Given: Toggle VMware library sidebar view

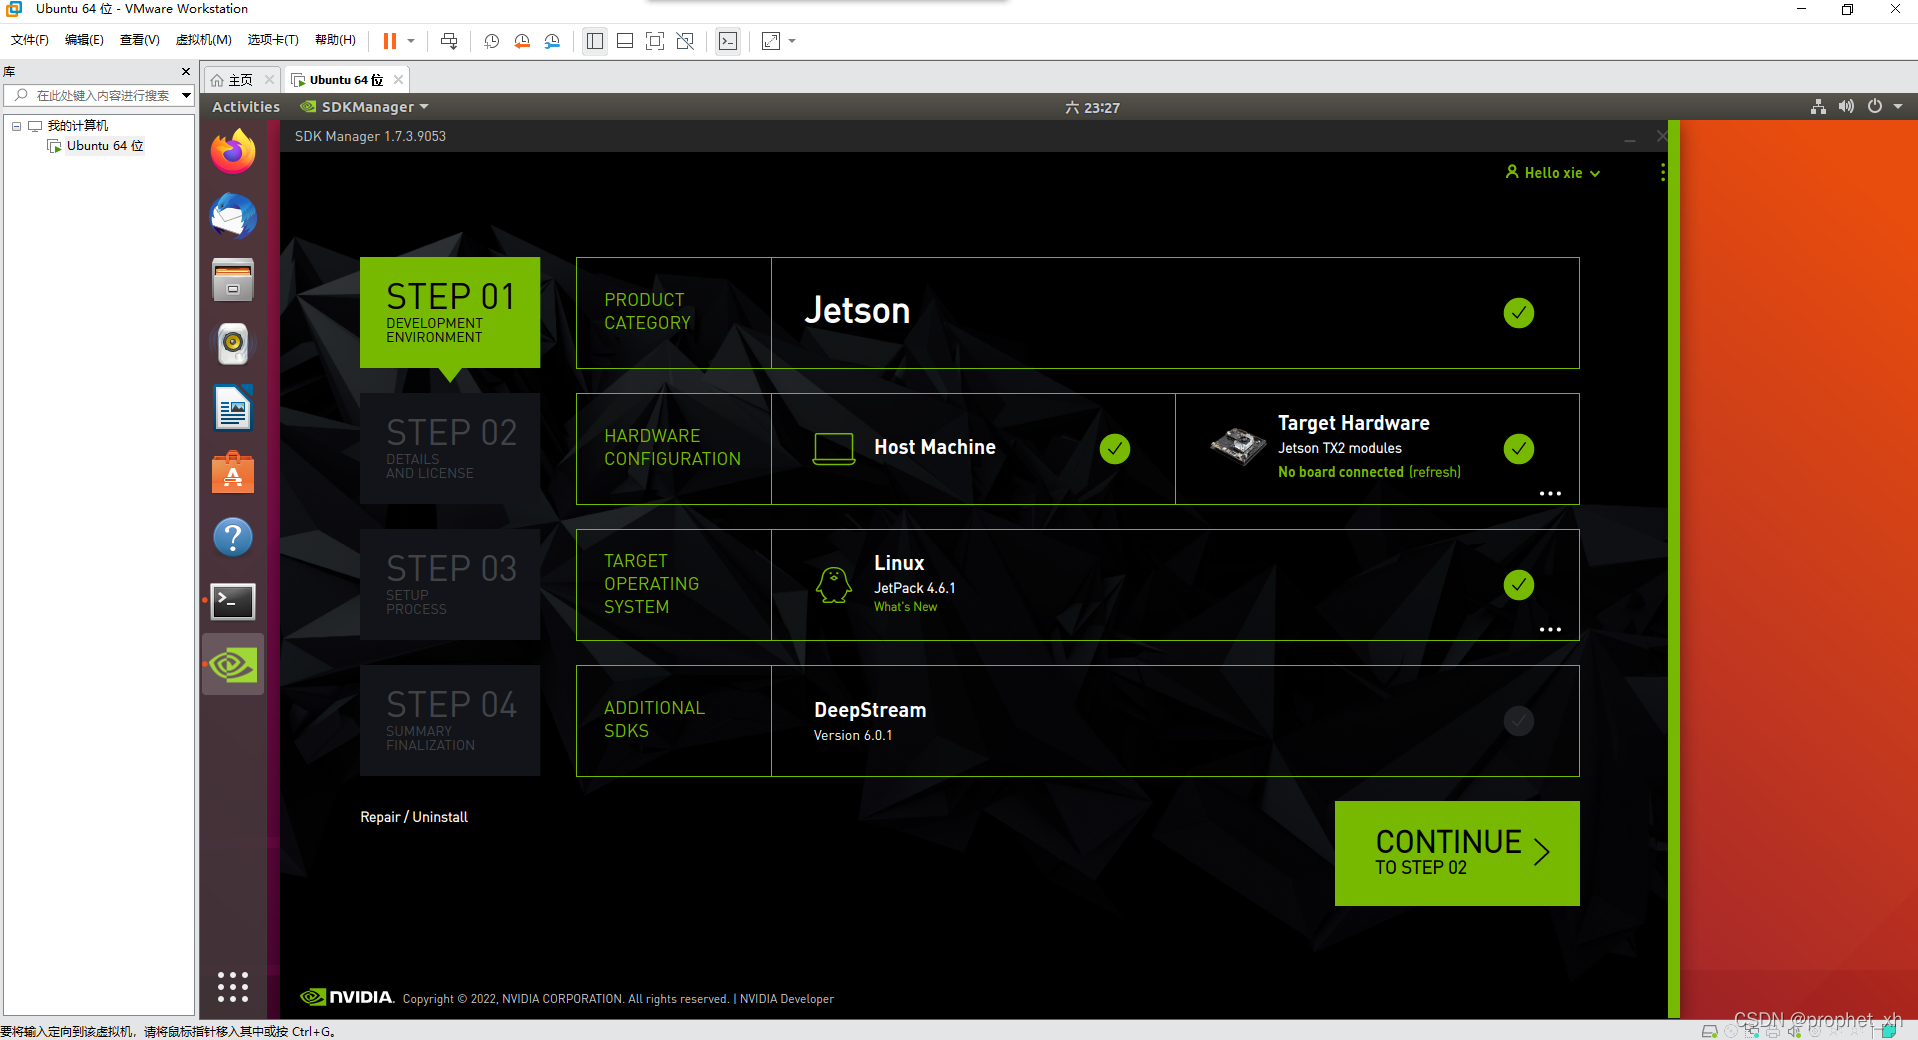Looking at the screenshot, I should point(595,41).
